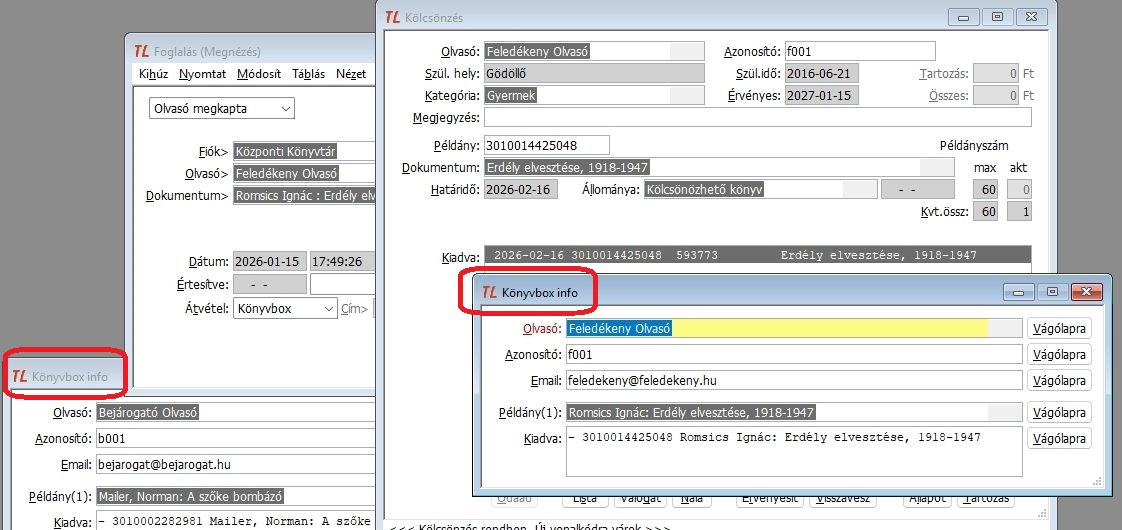Click the Példány field containing 3010014425048
The height and width of the screenshot is (530, 1122).
545,145
